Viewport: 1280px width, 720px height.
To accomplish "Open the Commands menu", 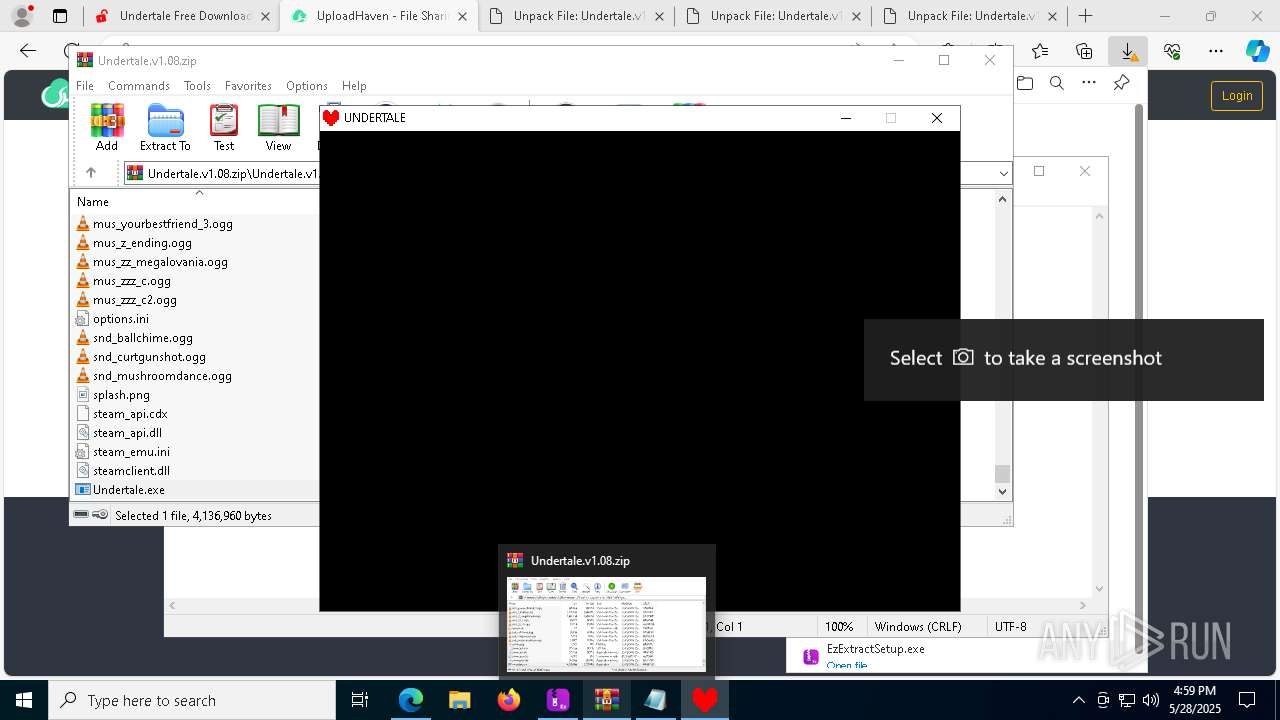I will [x=139, y=86].
